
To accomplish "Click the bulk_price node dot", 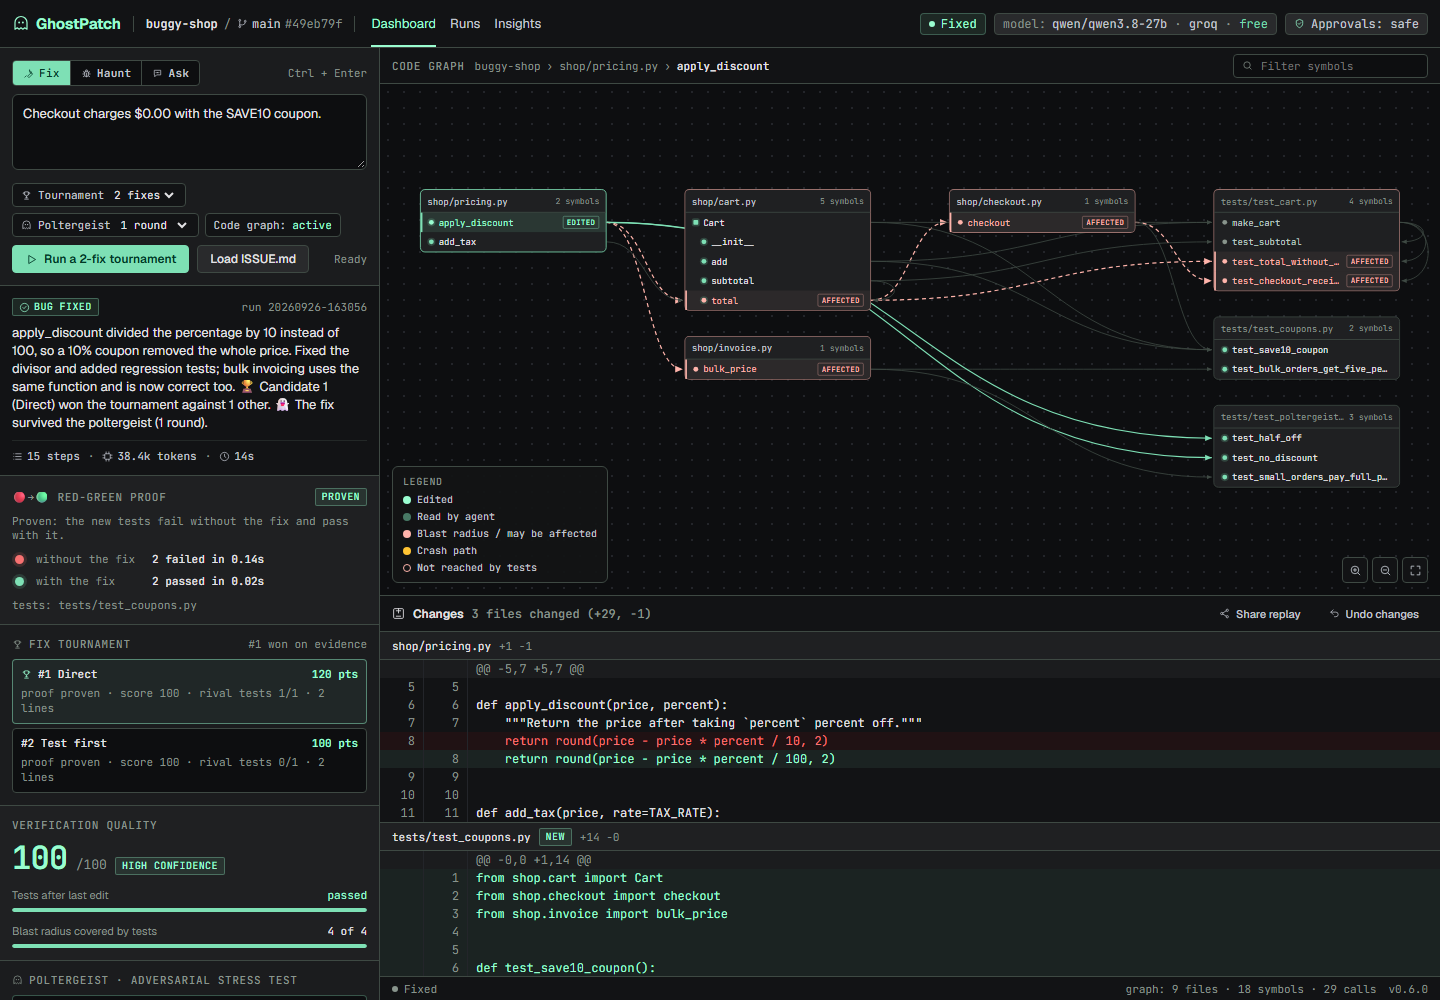I will [x=695, y=369].
